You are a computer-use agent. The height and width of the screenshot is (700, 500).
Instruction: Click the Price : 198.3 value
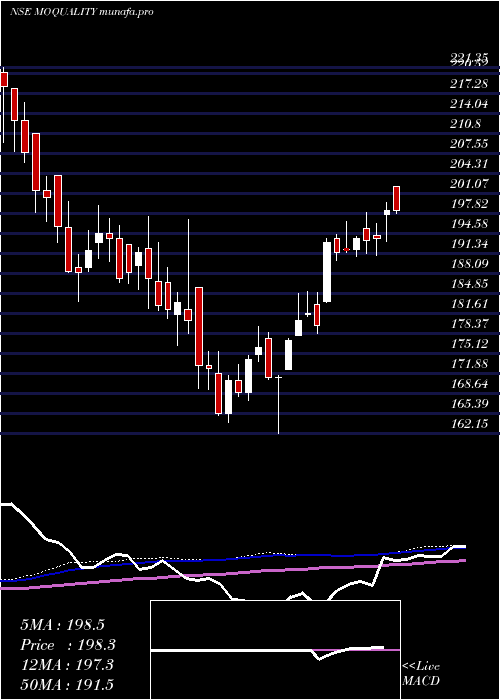68,645
